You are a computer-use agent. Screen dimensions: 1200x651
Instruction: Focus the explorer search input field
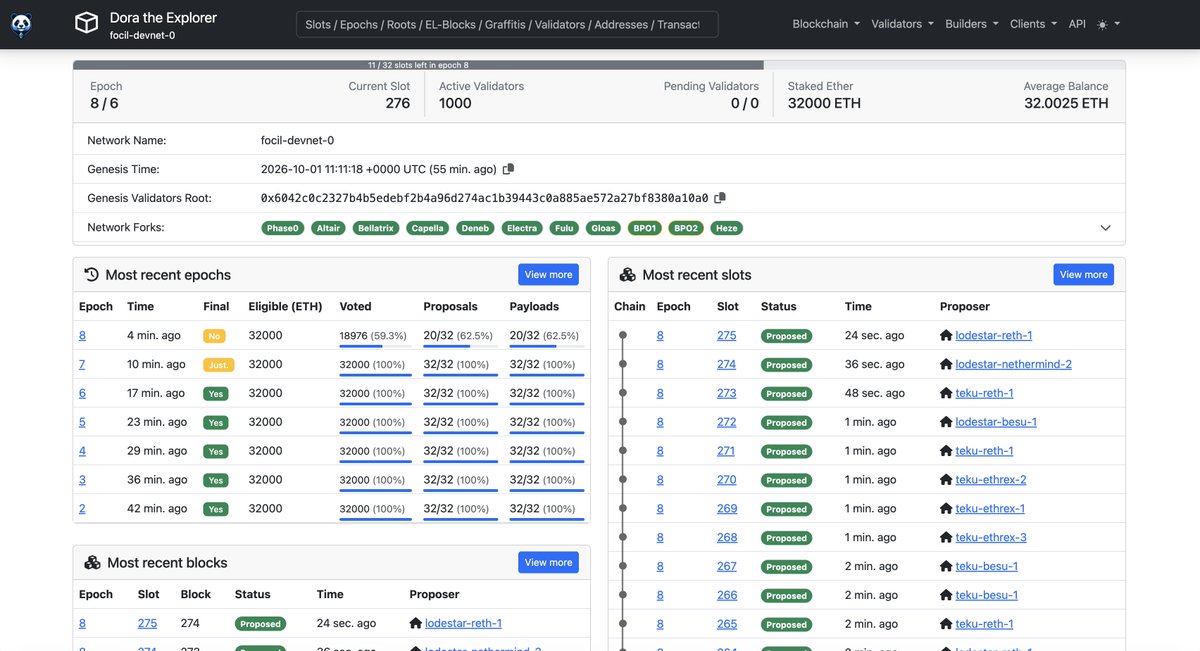point(507,24)
